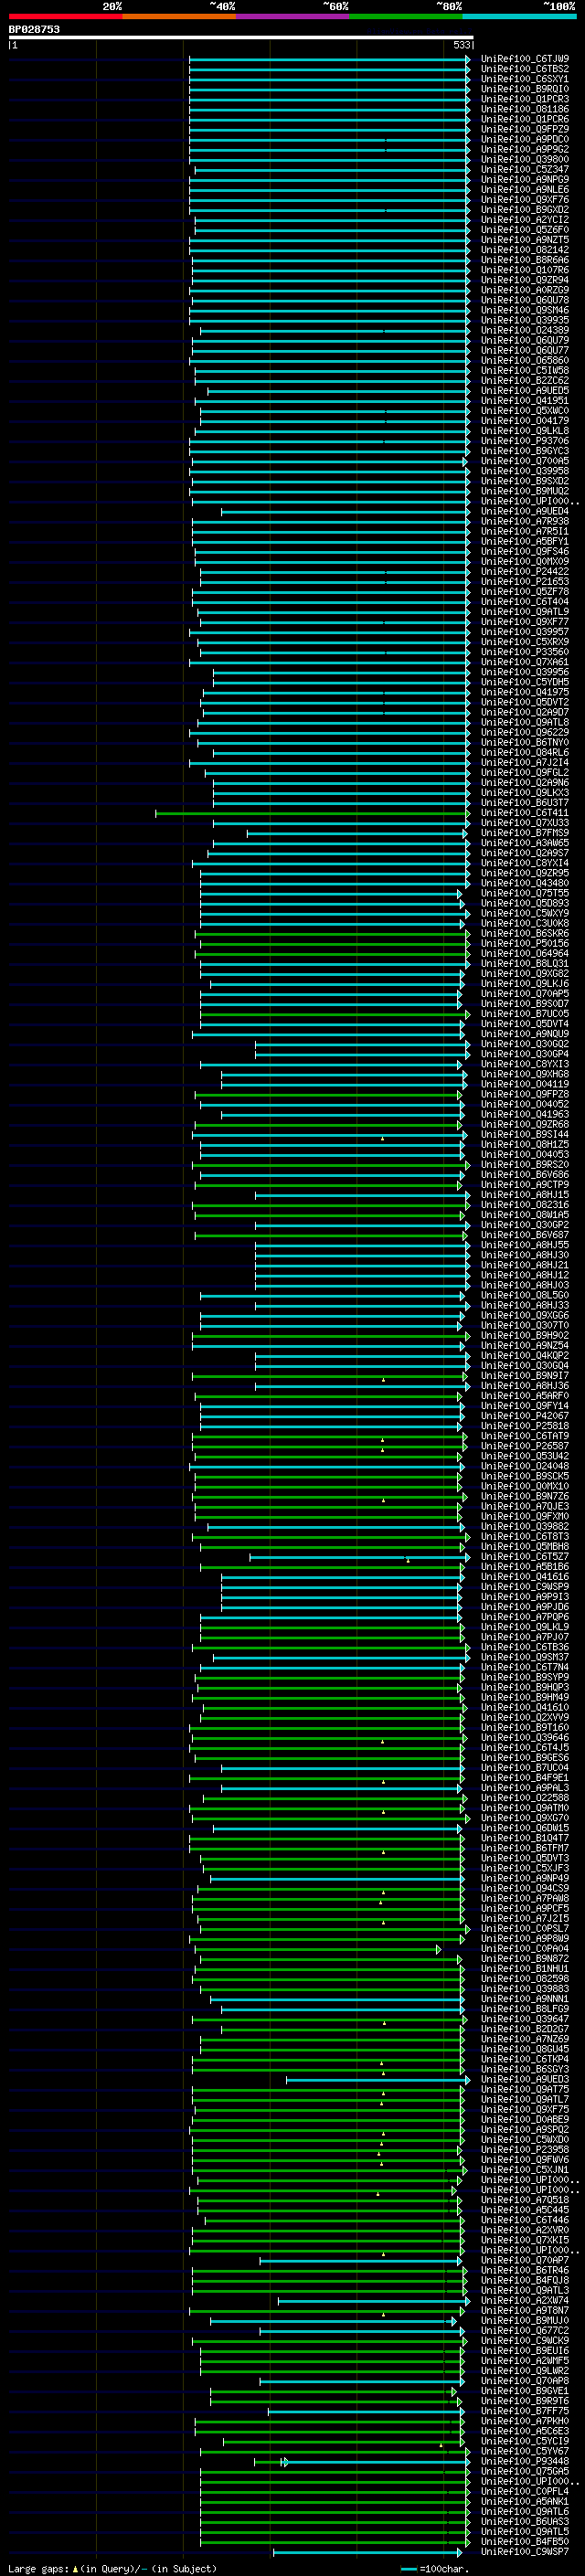Select label UniRef100_C5IW58
Image resolution: width=585 pixels, height=2576 pixels.
coord(525,370)
